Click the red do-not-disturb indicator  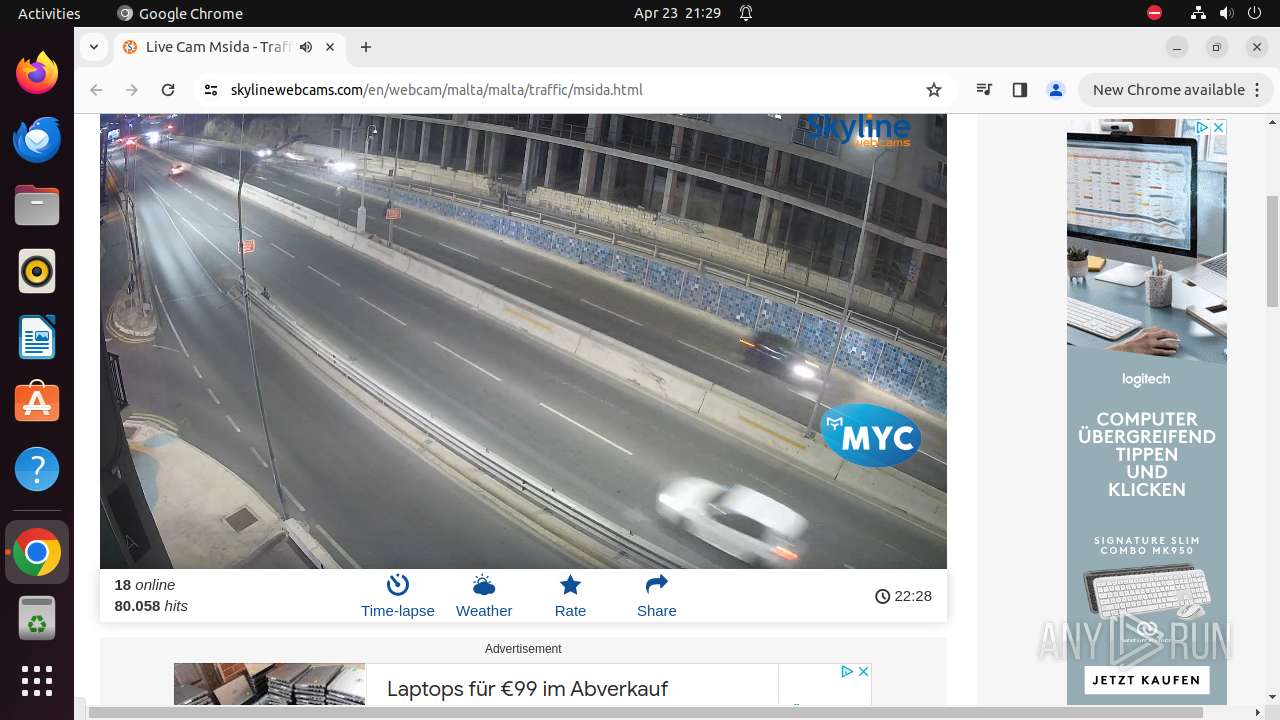click(1154, 13)
